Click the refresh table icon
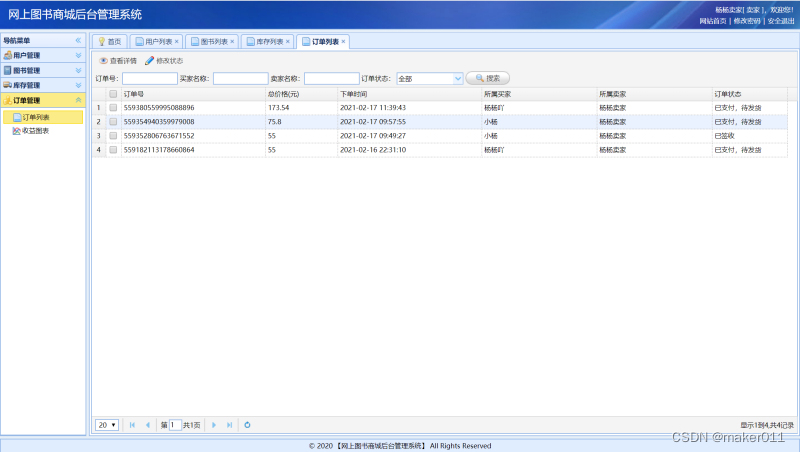The image size is (800, 452). tap(247, 425)
